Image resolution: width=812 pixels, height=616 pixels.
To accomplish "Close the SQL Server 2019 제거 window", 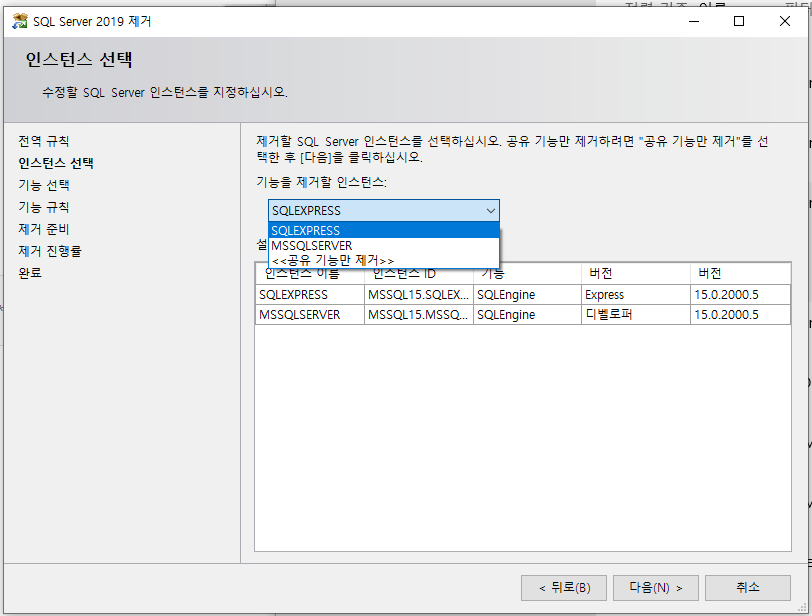I will click(x=785, y=21).
